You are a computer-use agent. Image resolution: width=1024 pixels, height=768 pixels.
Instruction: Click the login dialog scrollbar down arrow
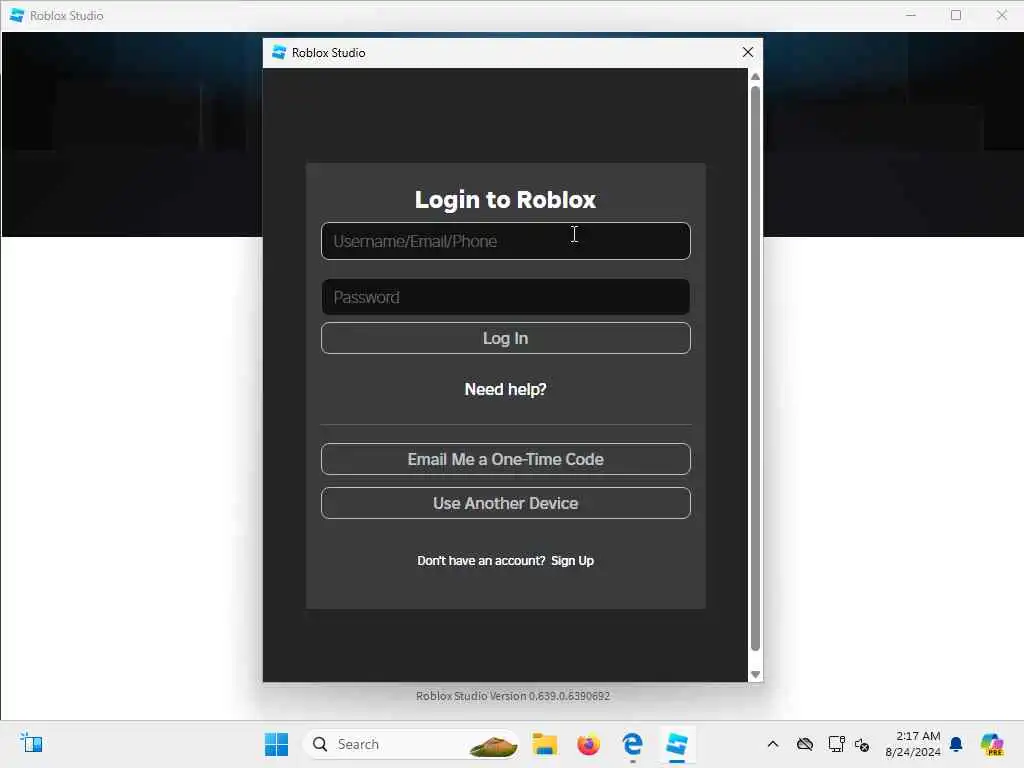click(755, 674)
